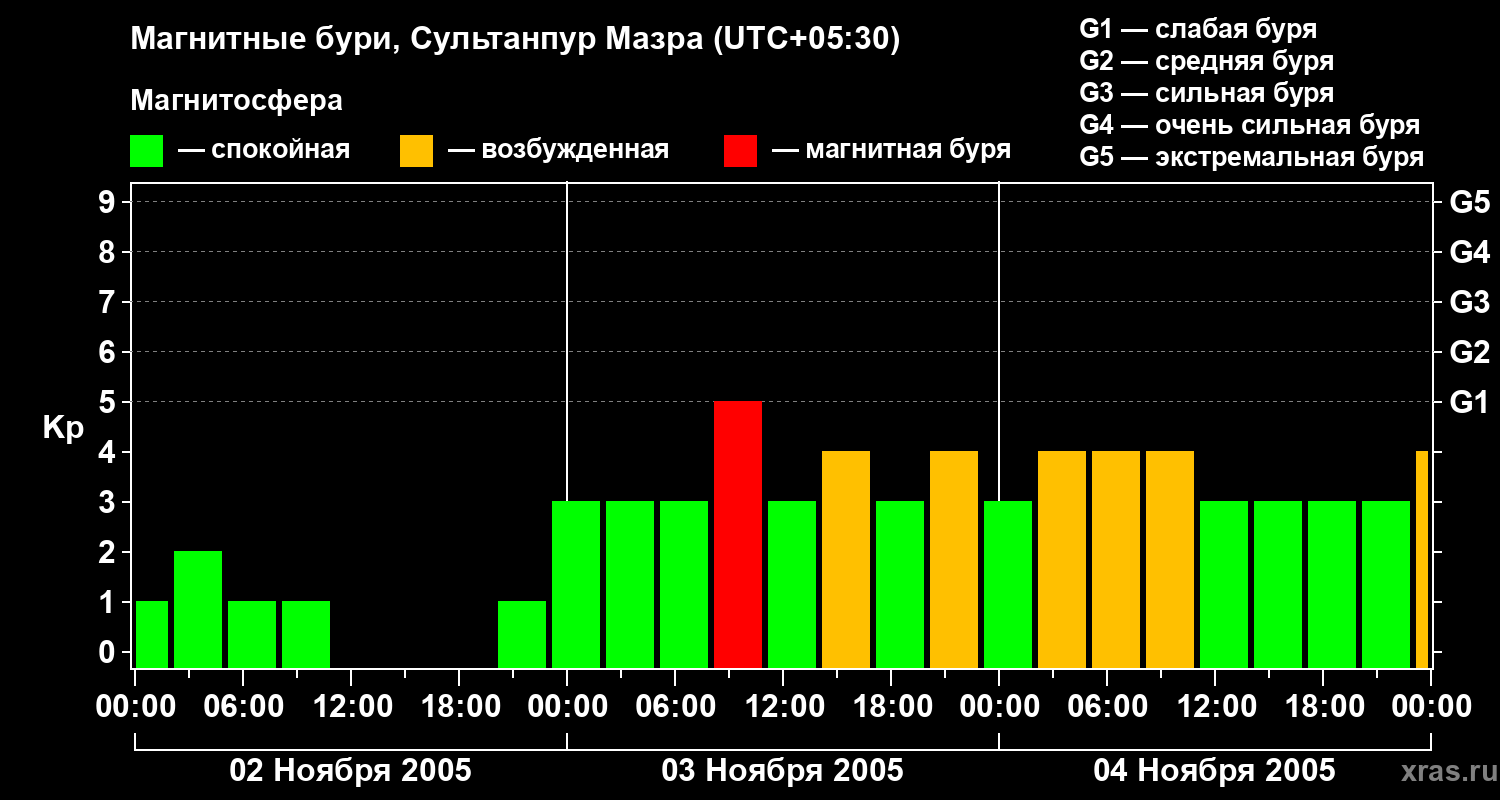
Task: Click the '18:00' time label above 04 Ноября
Action: tap(1323, 707)
